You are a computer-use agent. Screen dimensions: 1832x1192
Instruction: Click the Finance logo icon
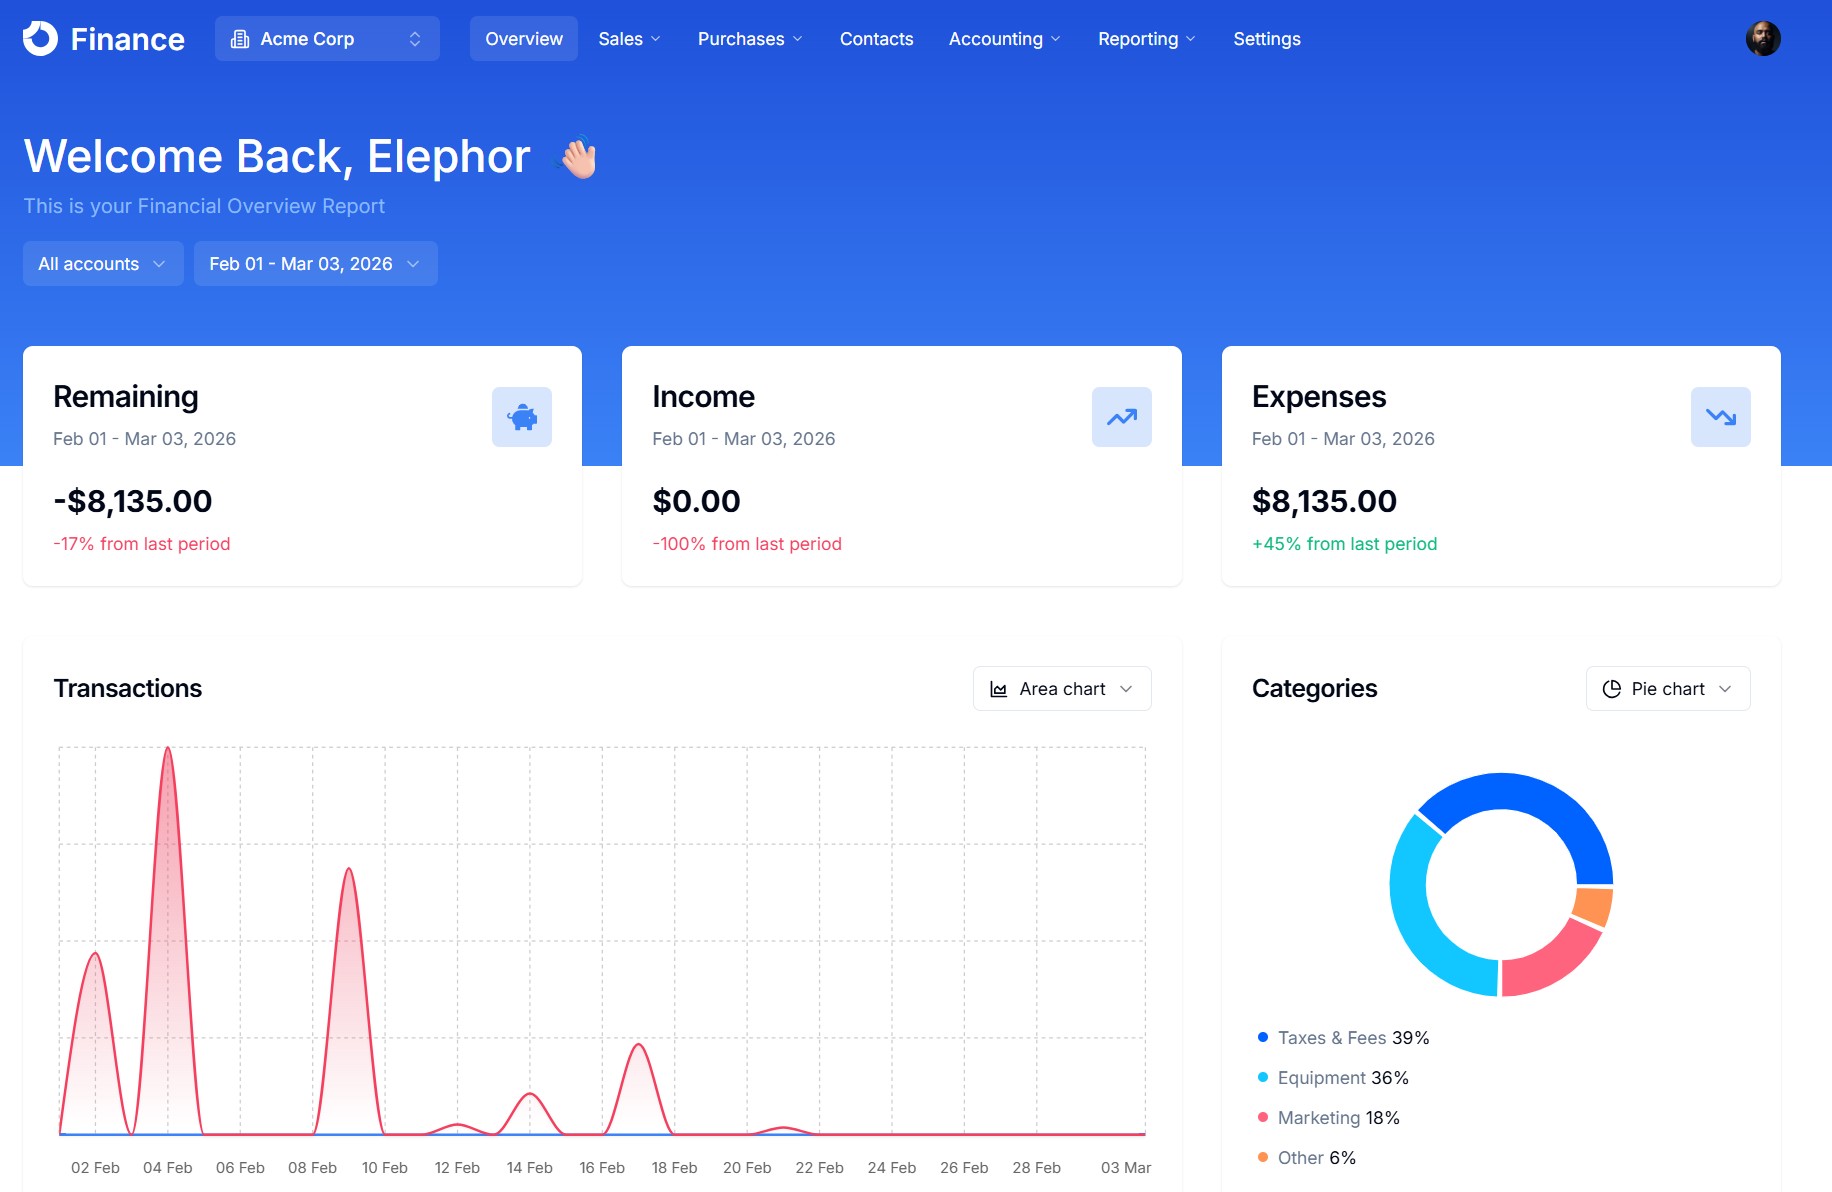pyautogui.click(x=39, y=38)
